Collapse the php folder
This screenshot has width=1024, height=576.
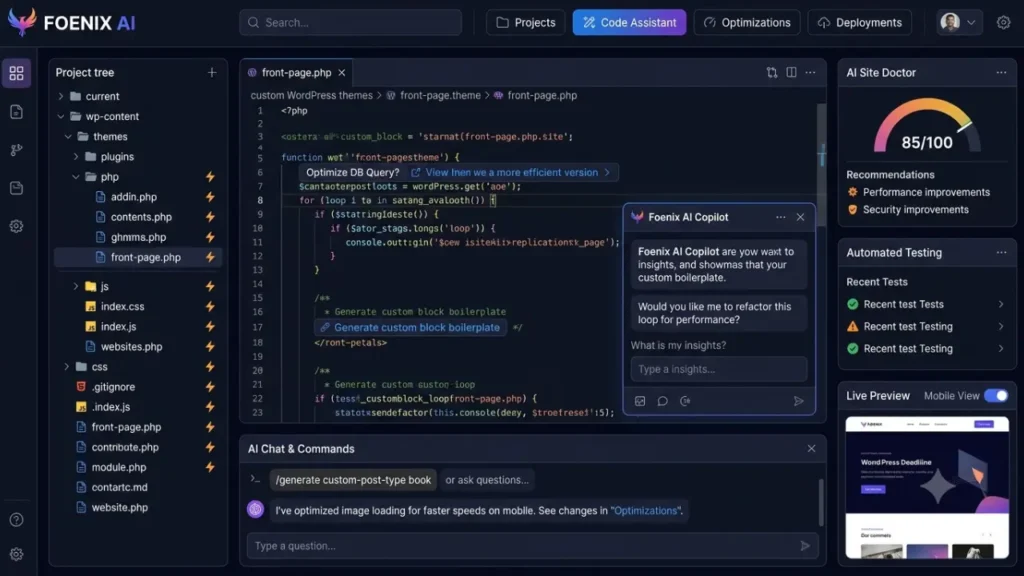coord(76,177)
